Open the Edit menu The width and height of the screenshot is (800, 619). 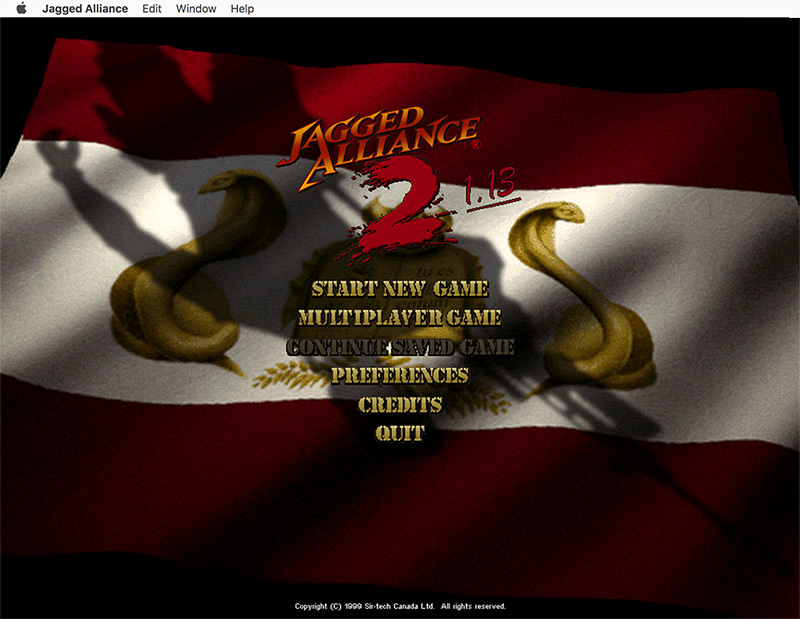click(x=152, y=9)
